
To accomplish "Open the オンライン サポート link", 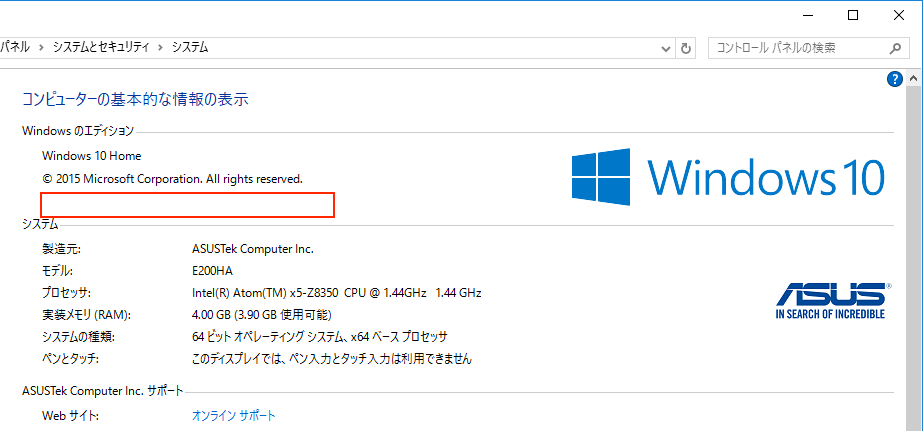I will click(x=233, y=415).
